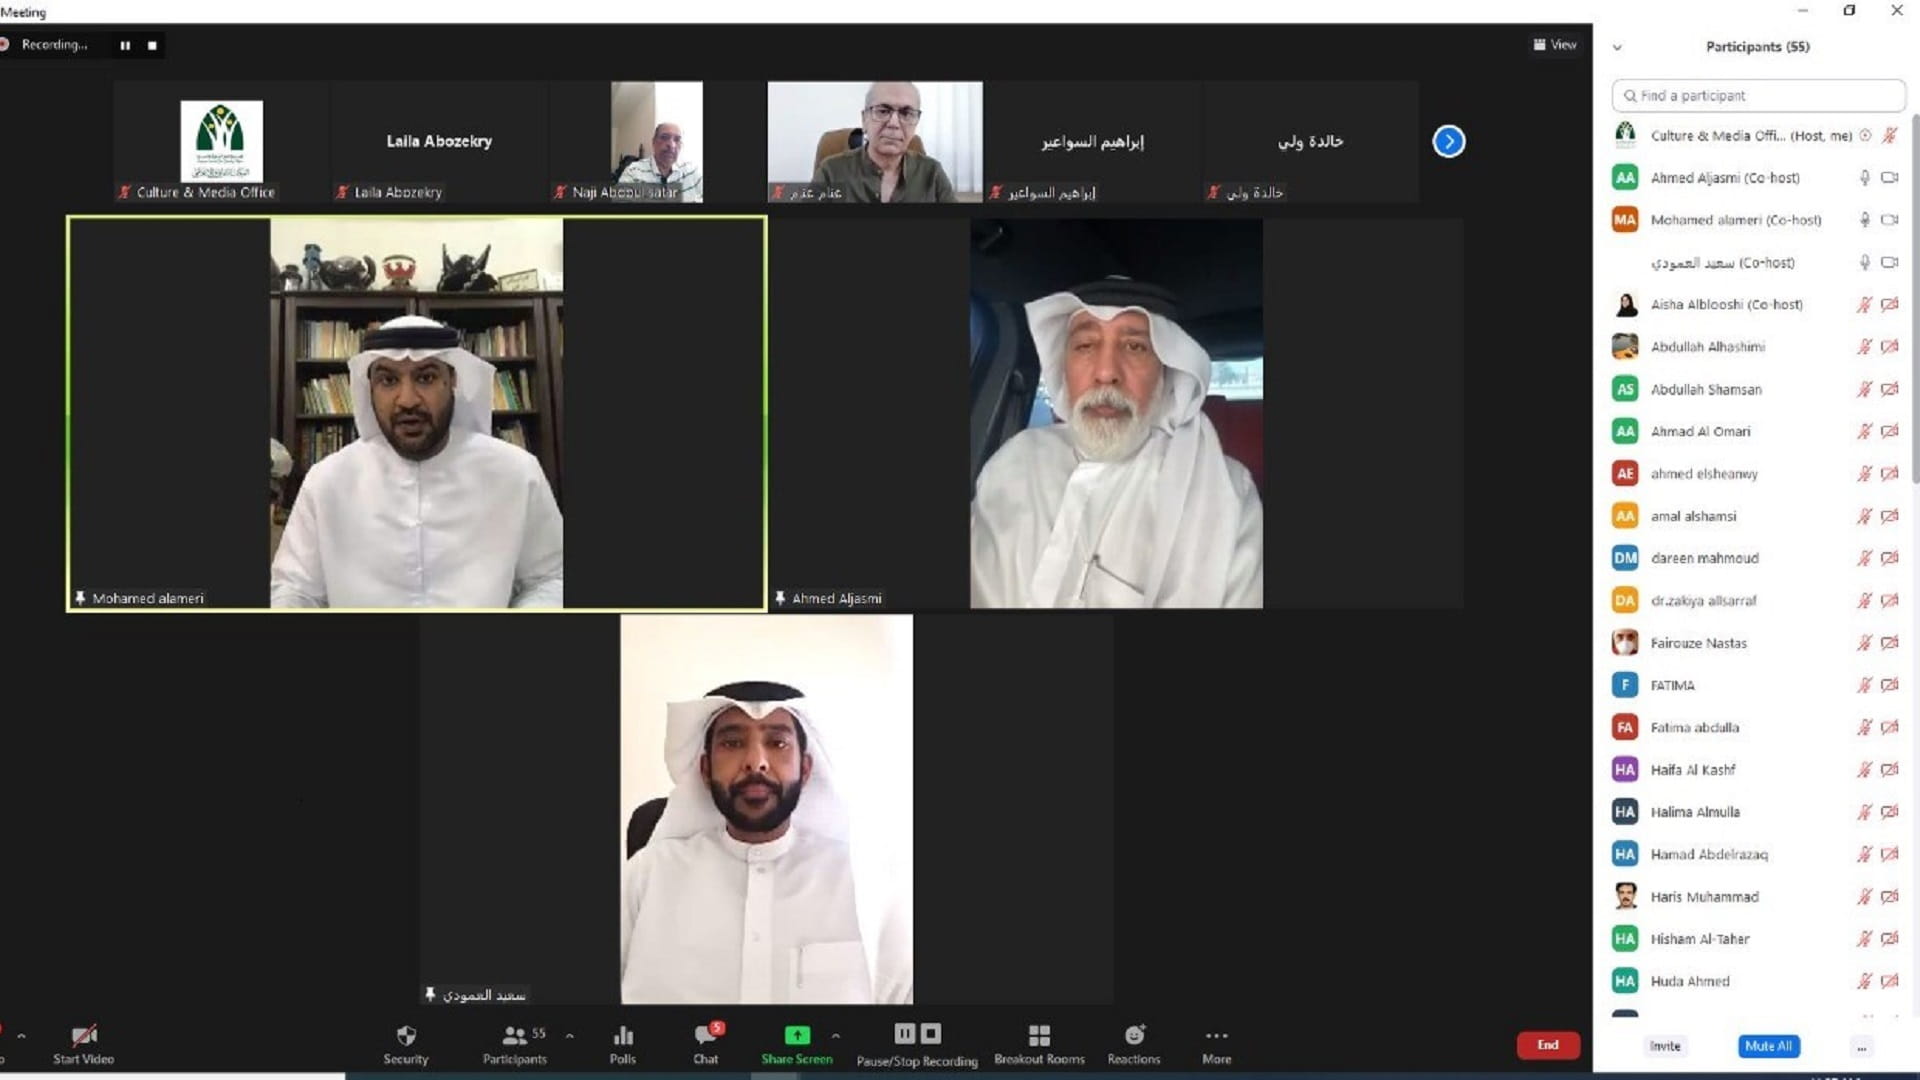This screenshot has width=1920, height=1080.
Task: End the meeting
Action: pyautogui.click(x=1547, y=1044)
